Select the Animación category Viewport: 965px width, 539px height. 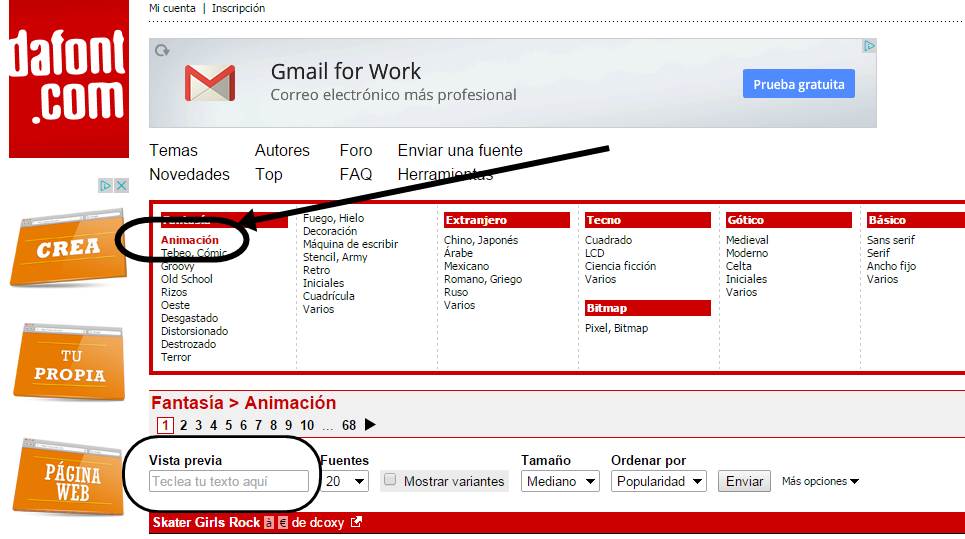pyautogui.click(x=190, y=240)
